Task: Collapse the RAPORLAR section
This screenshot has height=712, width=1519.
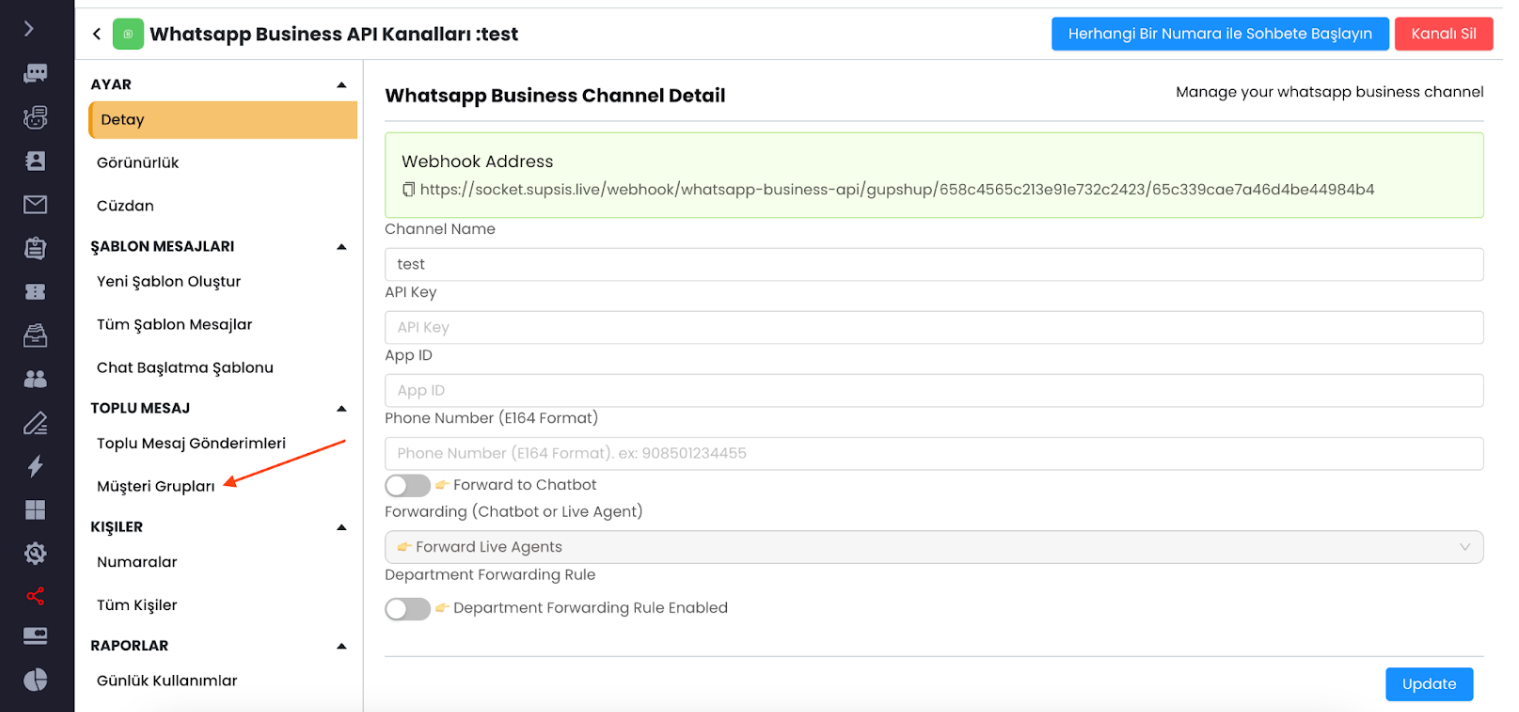Action: tap(341, 646)
